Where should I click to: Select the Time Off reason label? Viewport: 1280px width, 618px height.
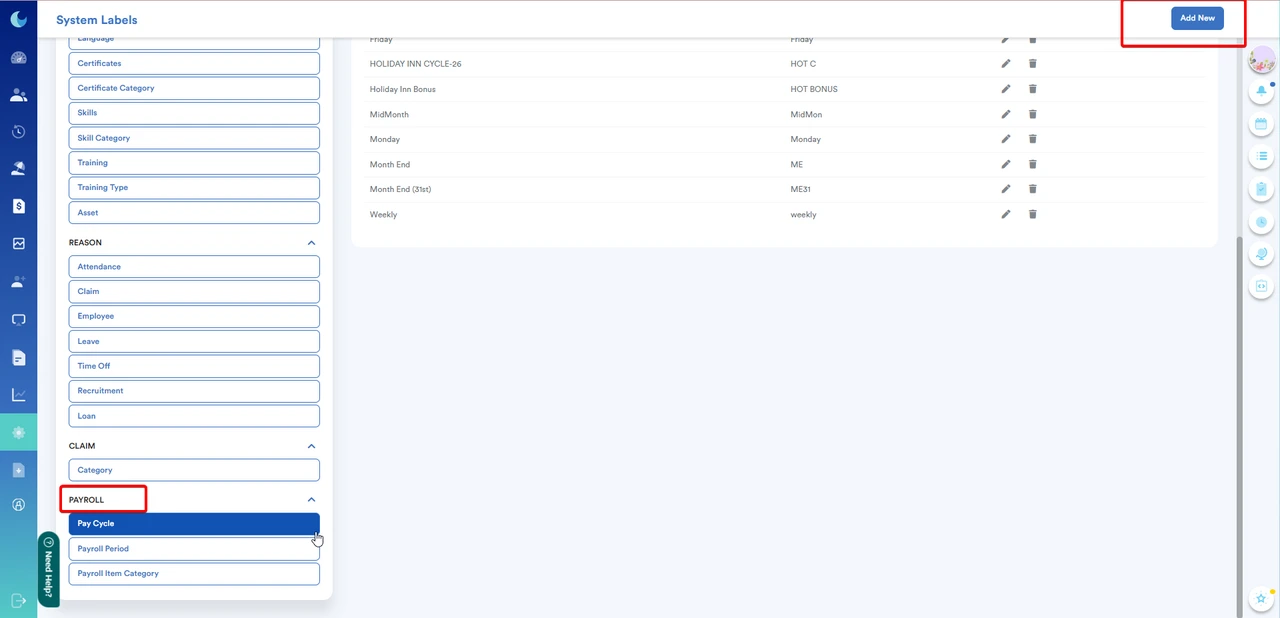194,366
